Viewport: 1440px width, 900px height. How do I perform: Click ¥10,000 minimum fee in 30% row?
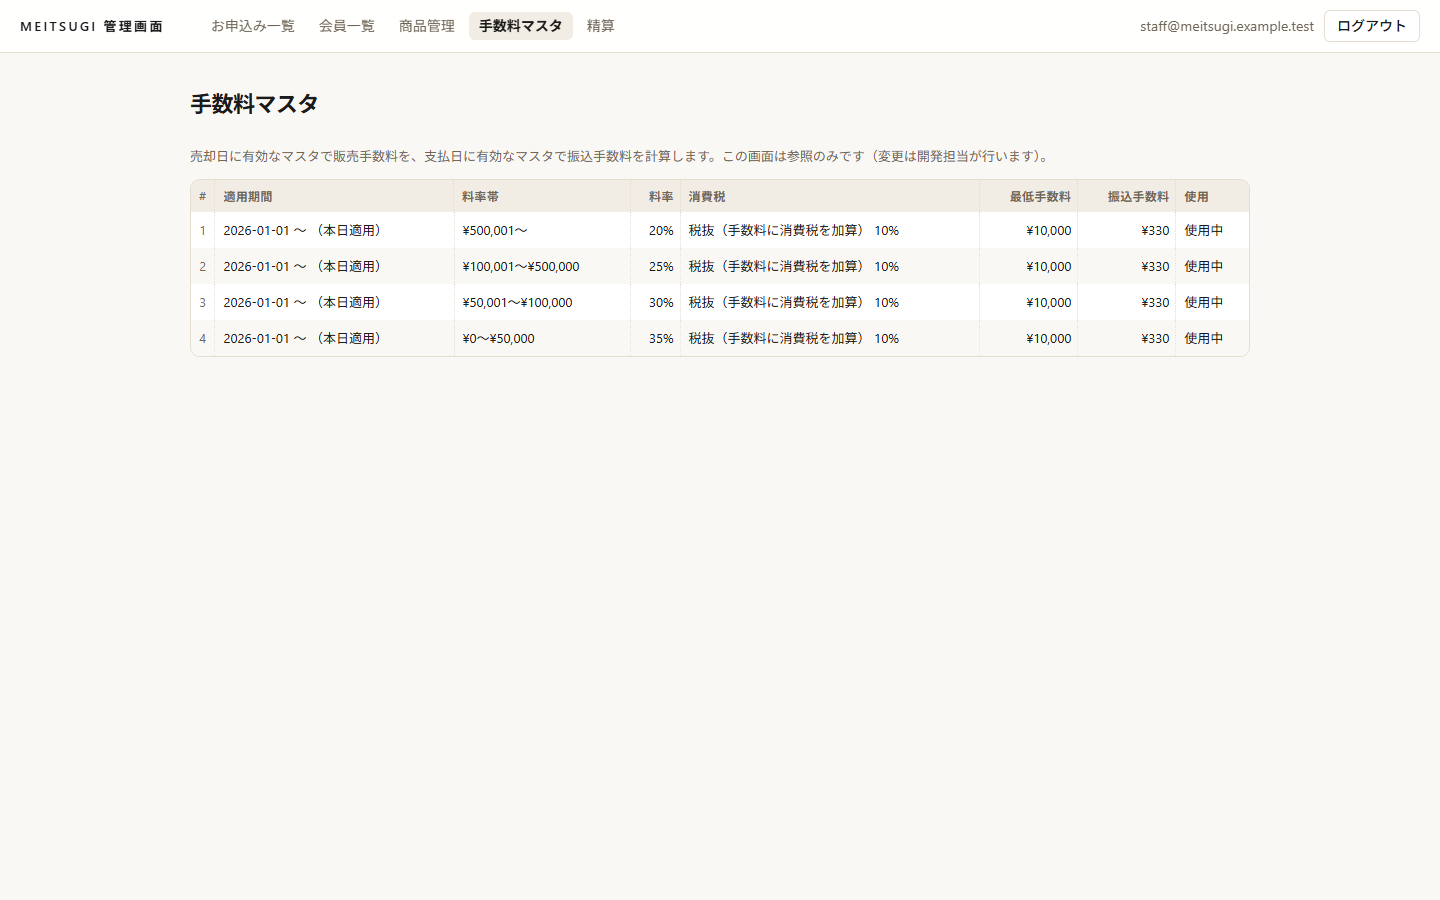click(x=1049, y=302)
